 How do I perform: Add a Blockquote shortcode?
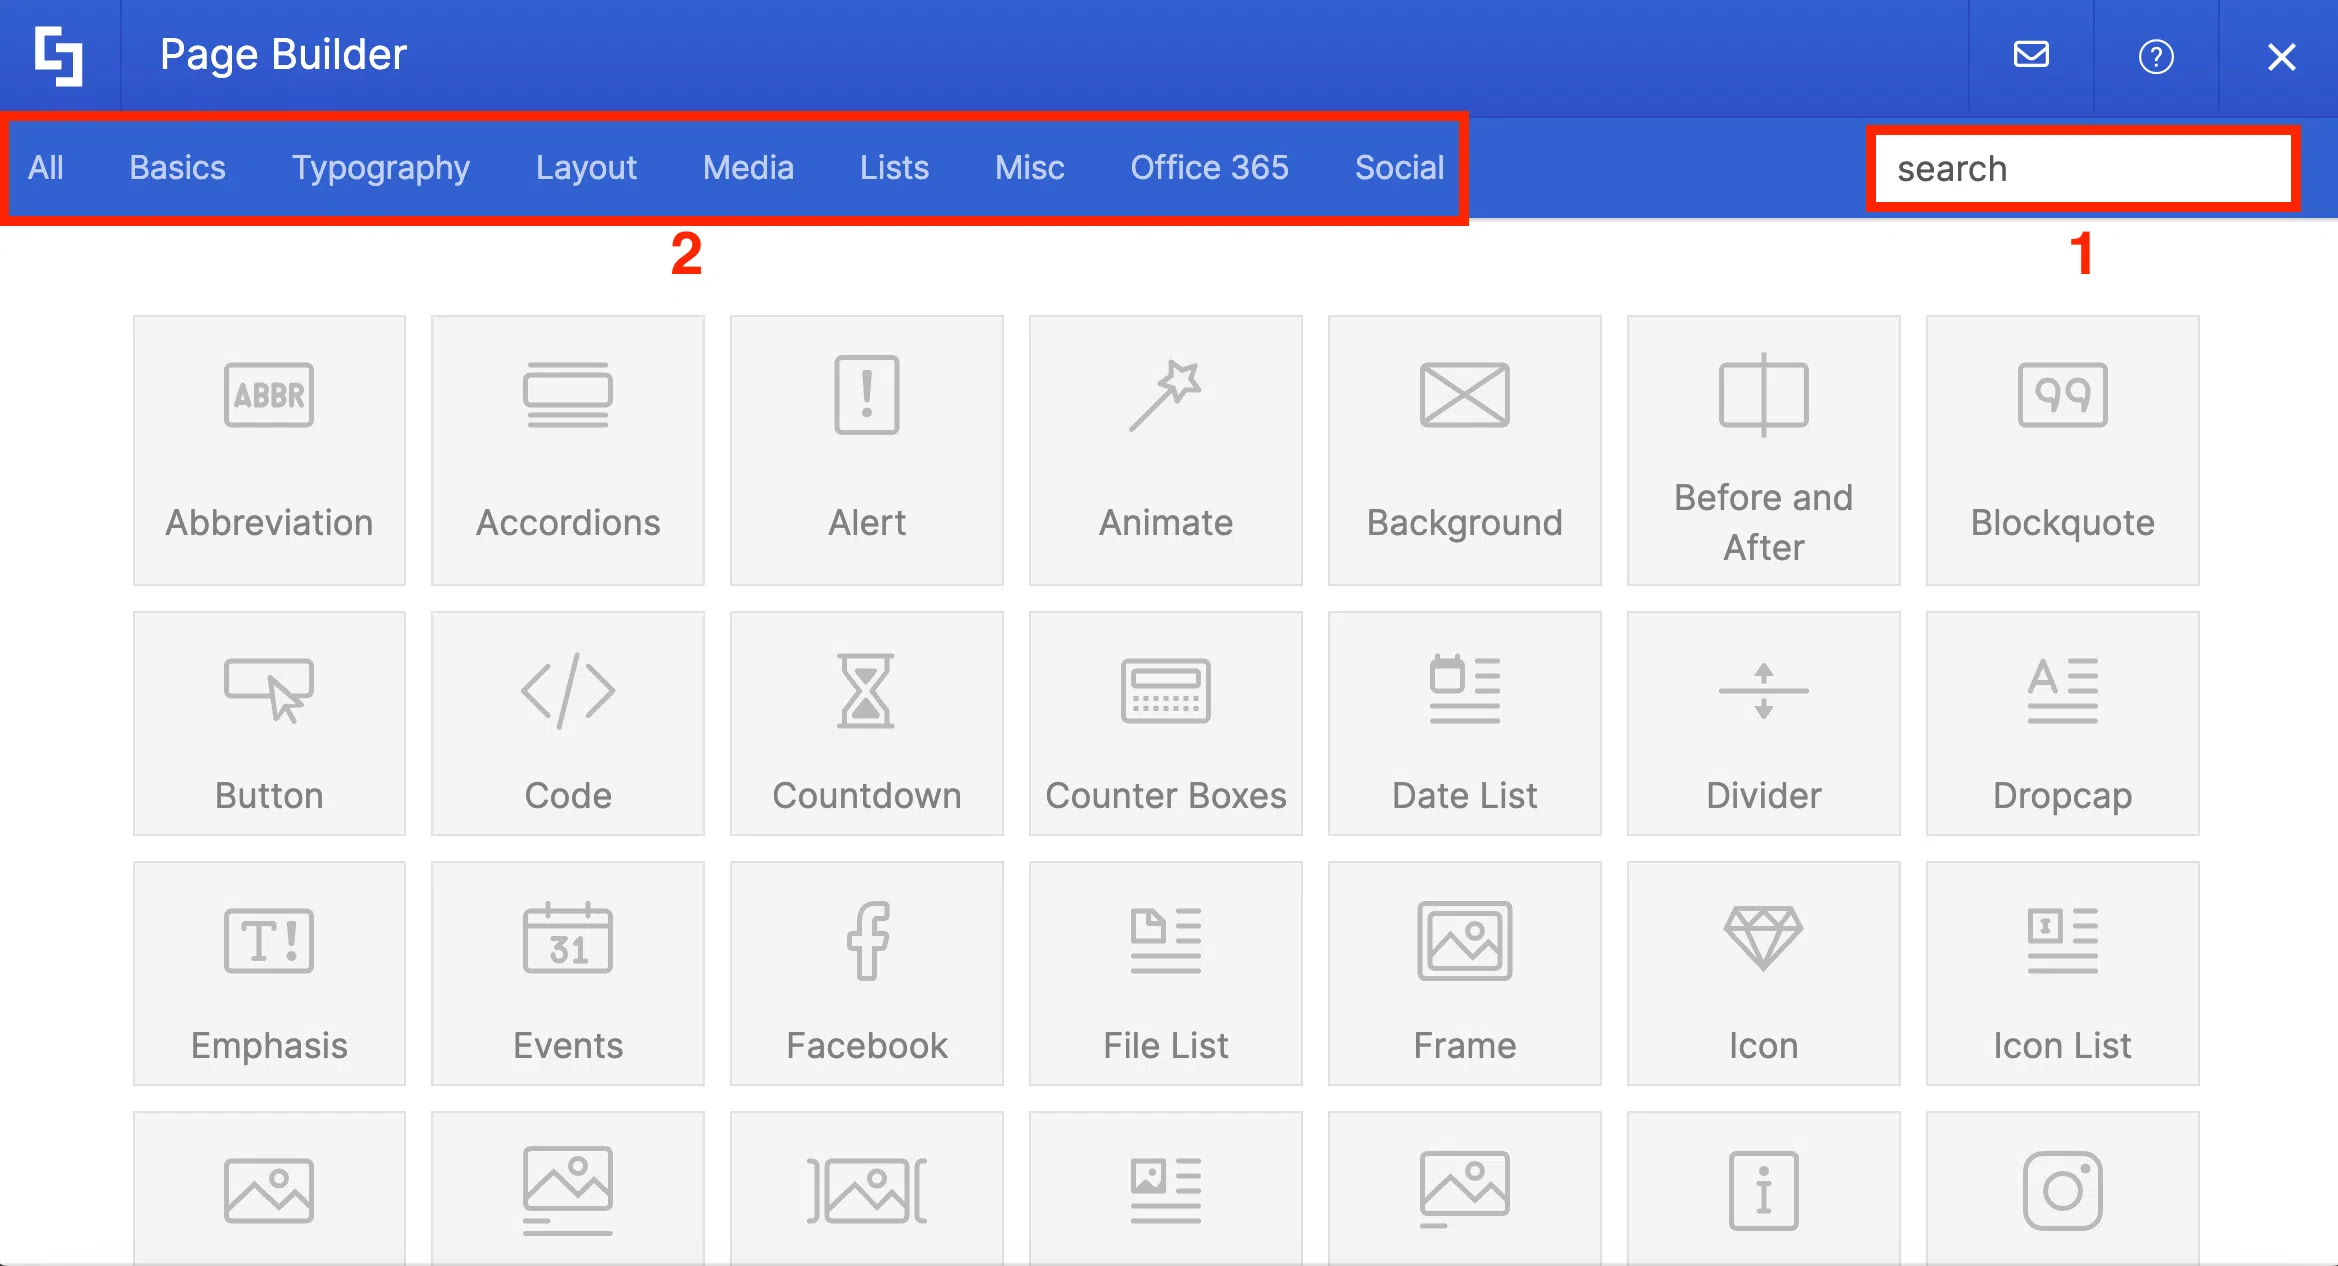(x=2063, y=450)
